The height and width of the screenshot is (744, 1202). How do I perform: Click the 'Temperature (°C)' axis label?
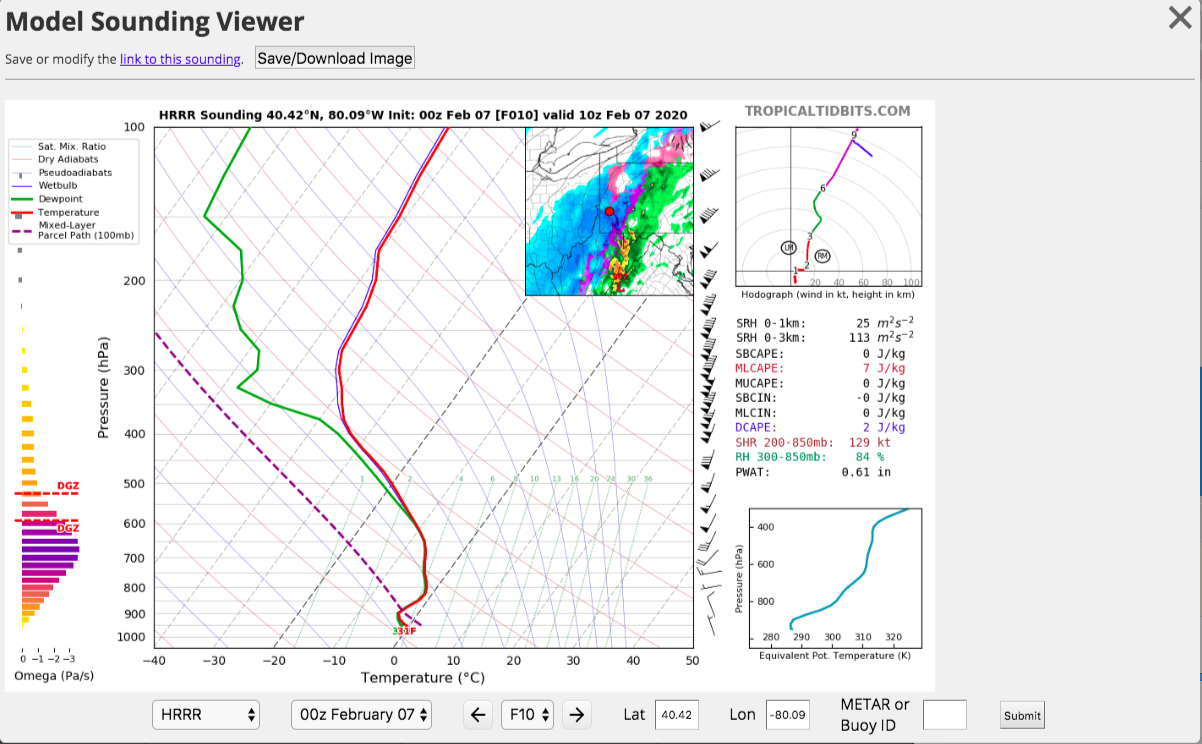pos(423,678)
